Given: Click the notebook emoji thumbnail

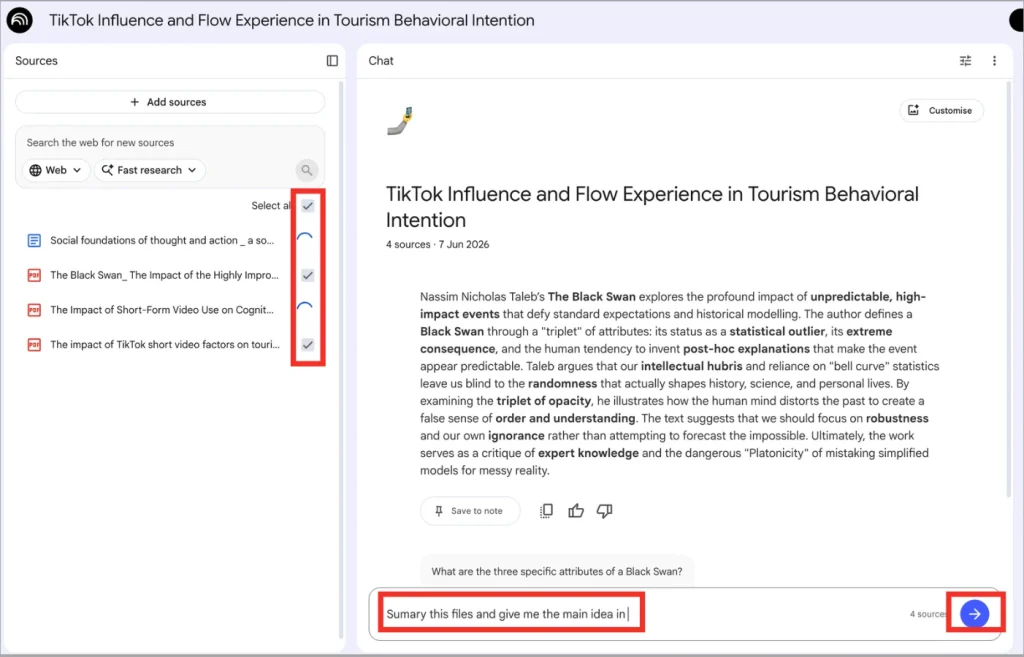Looking at the screenshot, I should pos(400,121).
